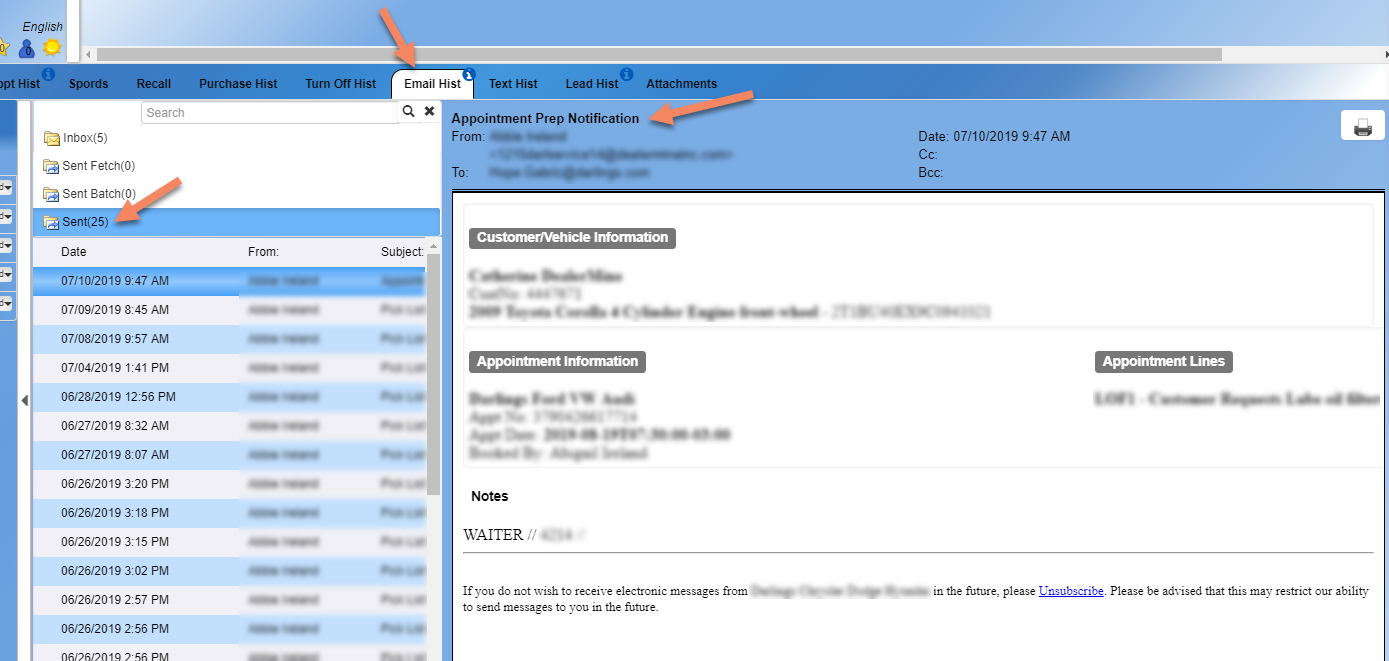Click info badge on Email Hist tab
Screen dimensions: 1389x661
pyautogui.click(x=469, y=74)
